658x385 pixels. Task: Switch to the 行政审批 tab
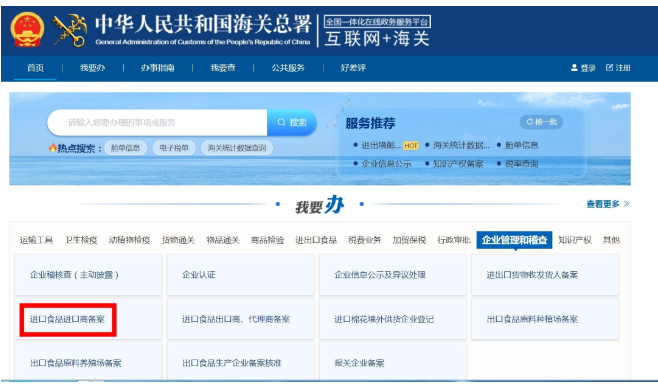[x=454, y=240]
